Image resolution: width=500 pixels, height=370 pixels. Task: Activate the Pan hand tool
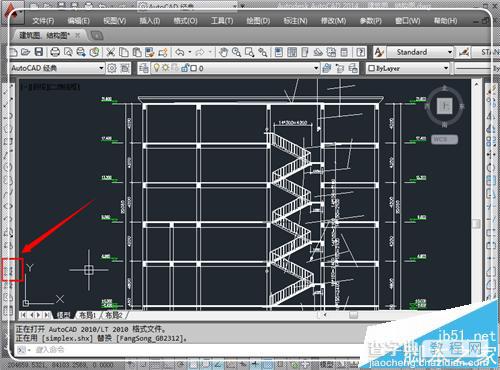(x=223, y=52)
